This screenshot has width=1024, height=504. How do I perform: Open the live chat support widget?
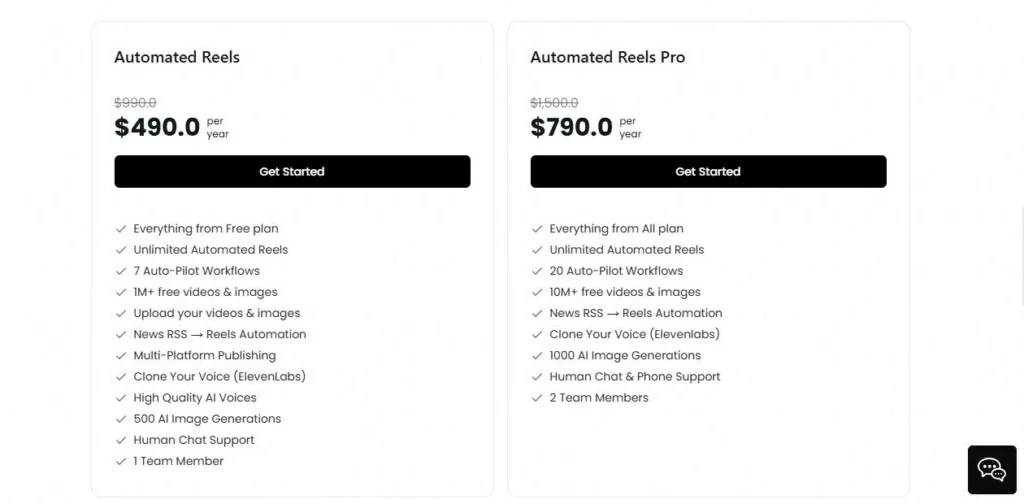(991, 470)
